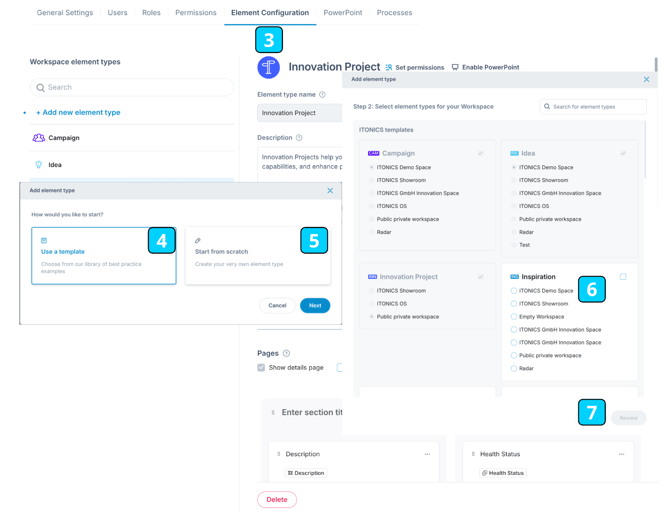The image size is (670, 525).
Task: Select Campaign in the element types list
Action: point(132,138)
